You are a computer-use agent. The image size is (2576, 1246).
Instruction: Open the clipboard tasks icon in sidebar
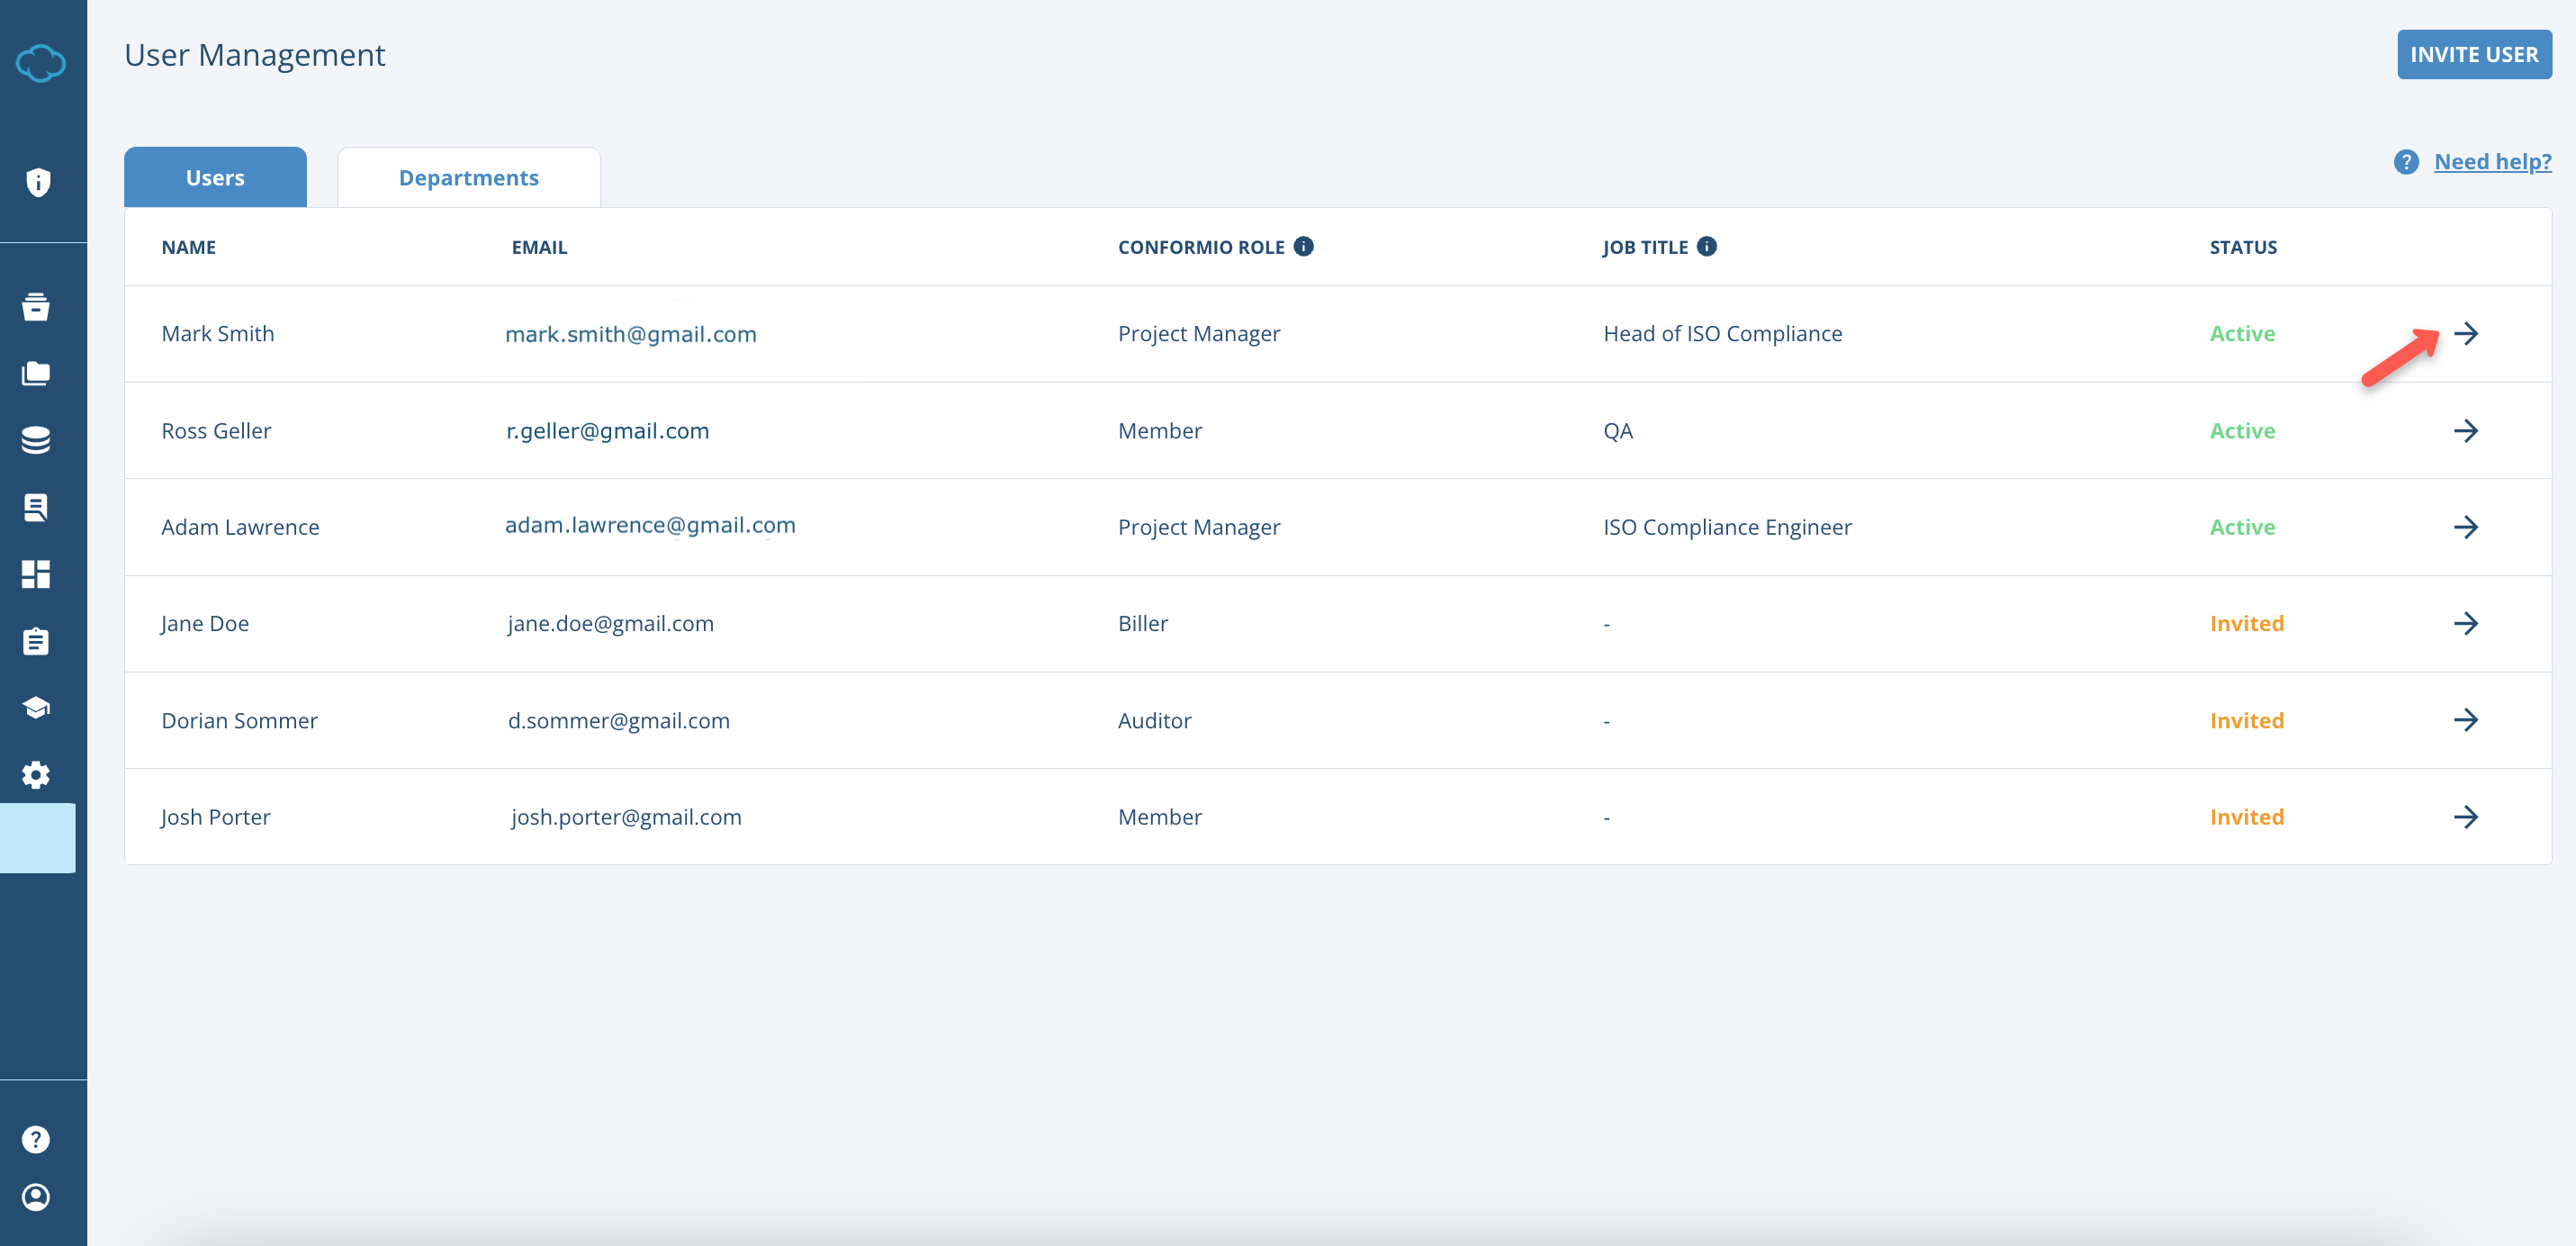coord(37,641)
